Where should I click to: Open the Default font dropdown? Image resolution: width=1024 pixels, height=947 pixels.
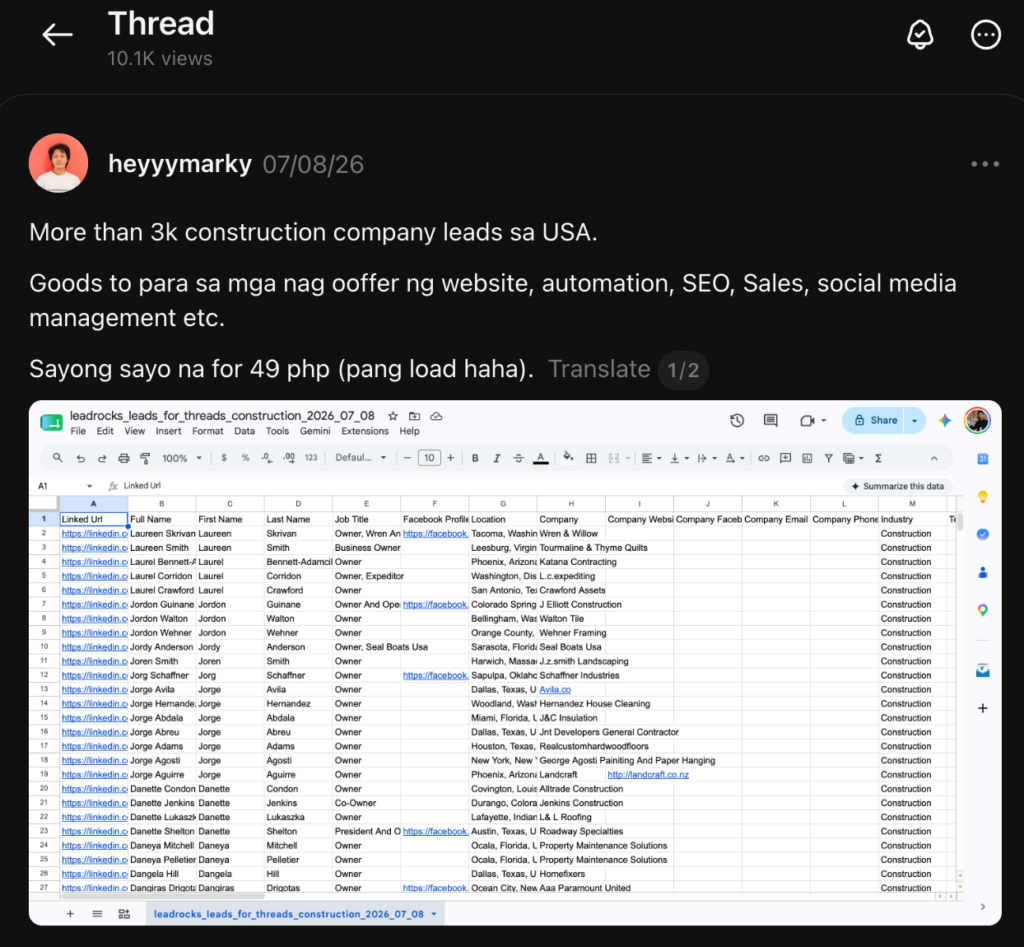click(360, 458)
